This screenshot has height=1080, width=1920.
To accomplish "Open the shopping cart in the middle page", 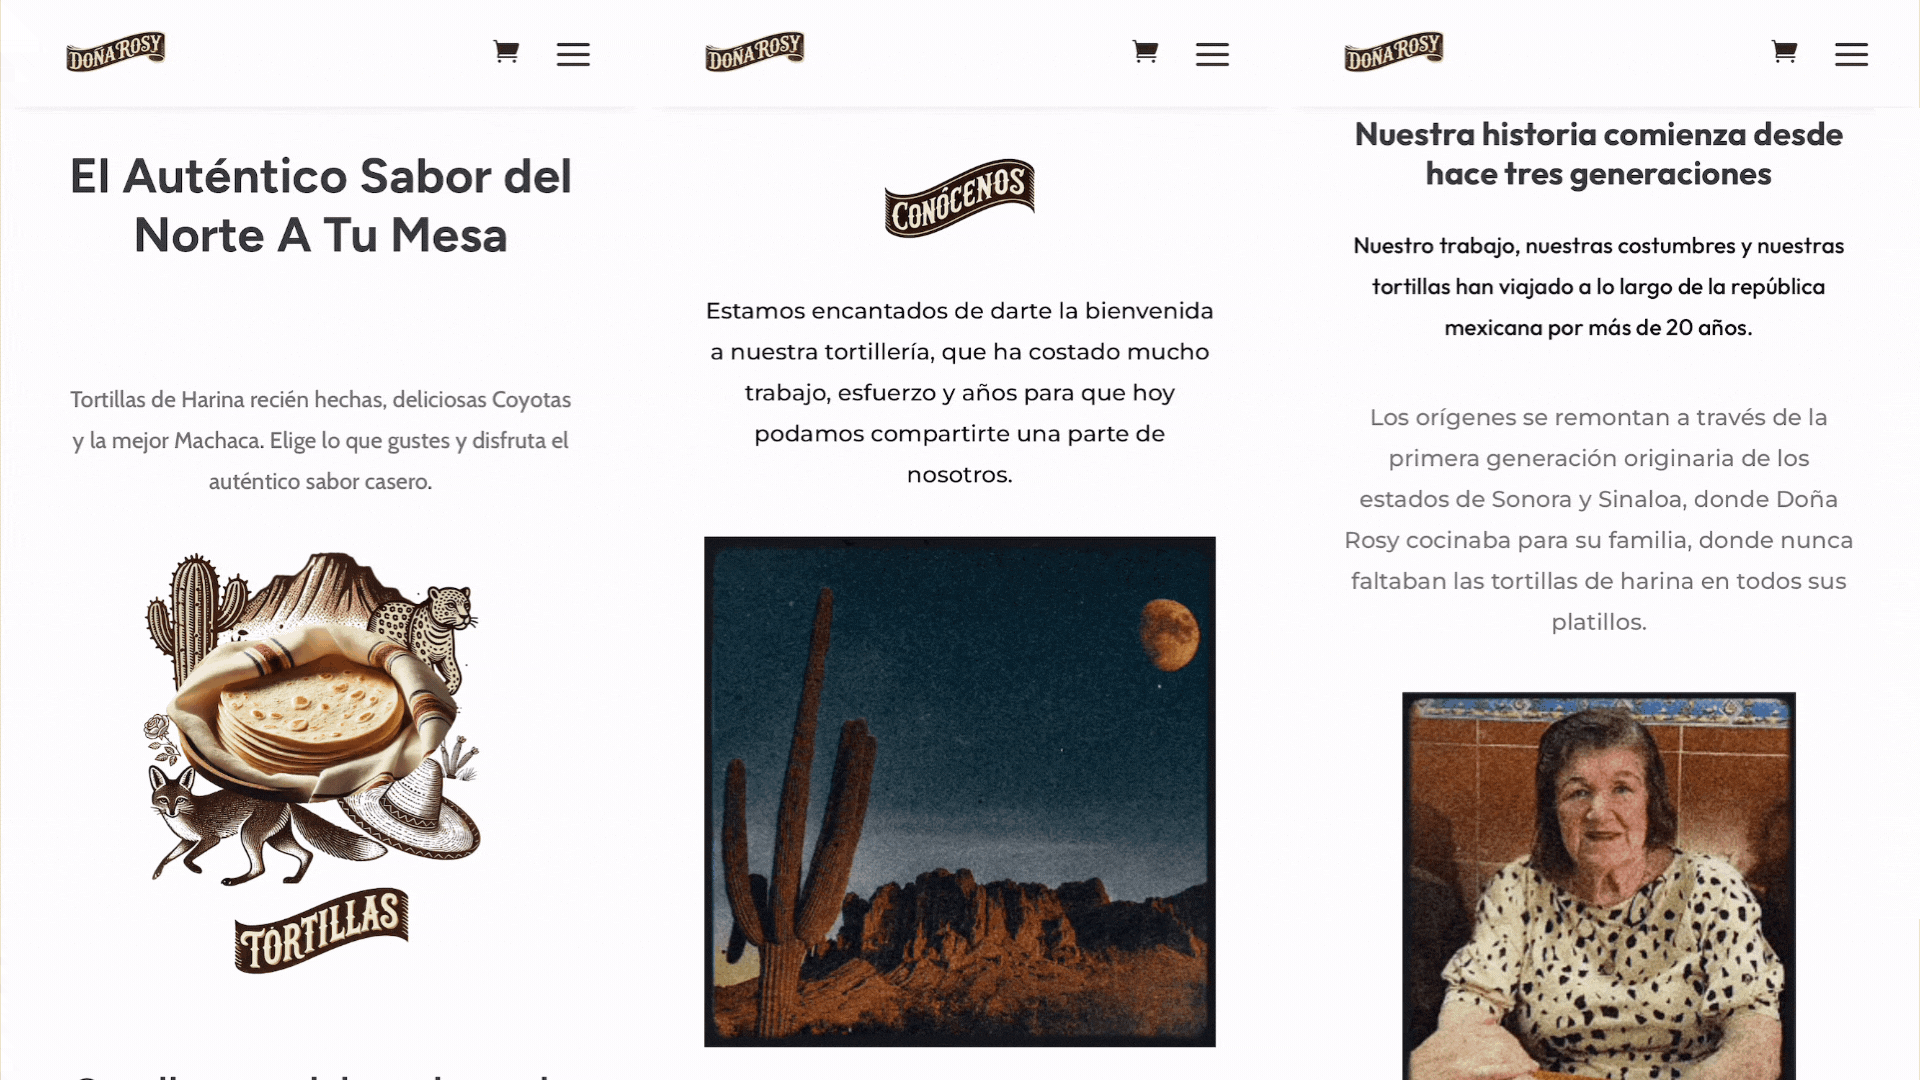I will [x=1145, y=52].
